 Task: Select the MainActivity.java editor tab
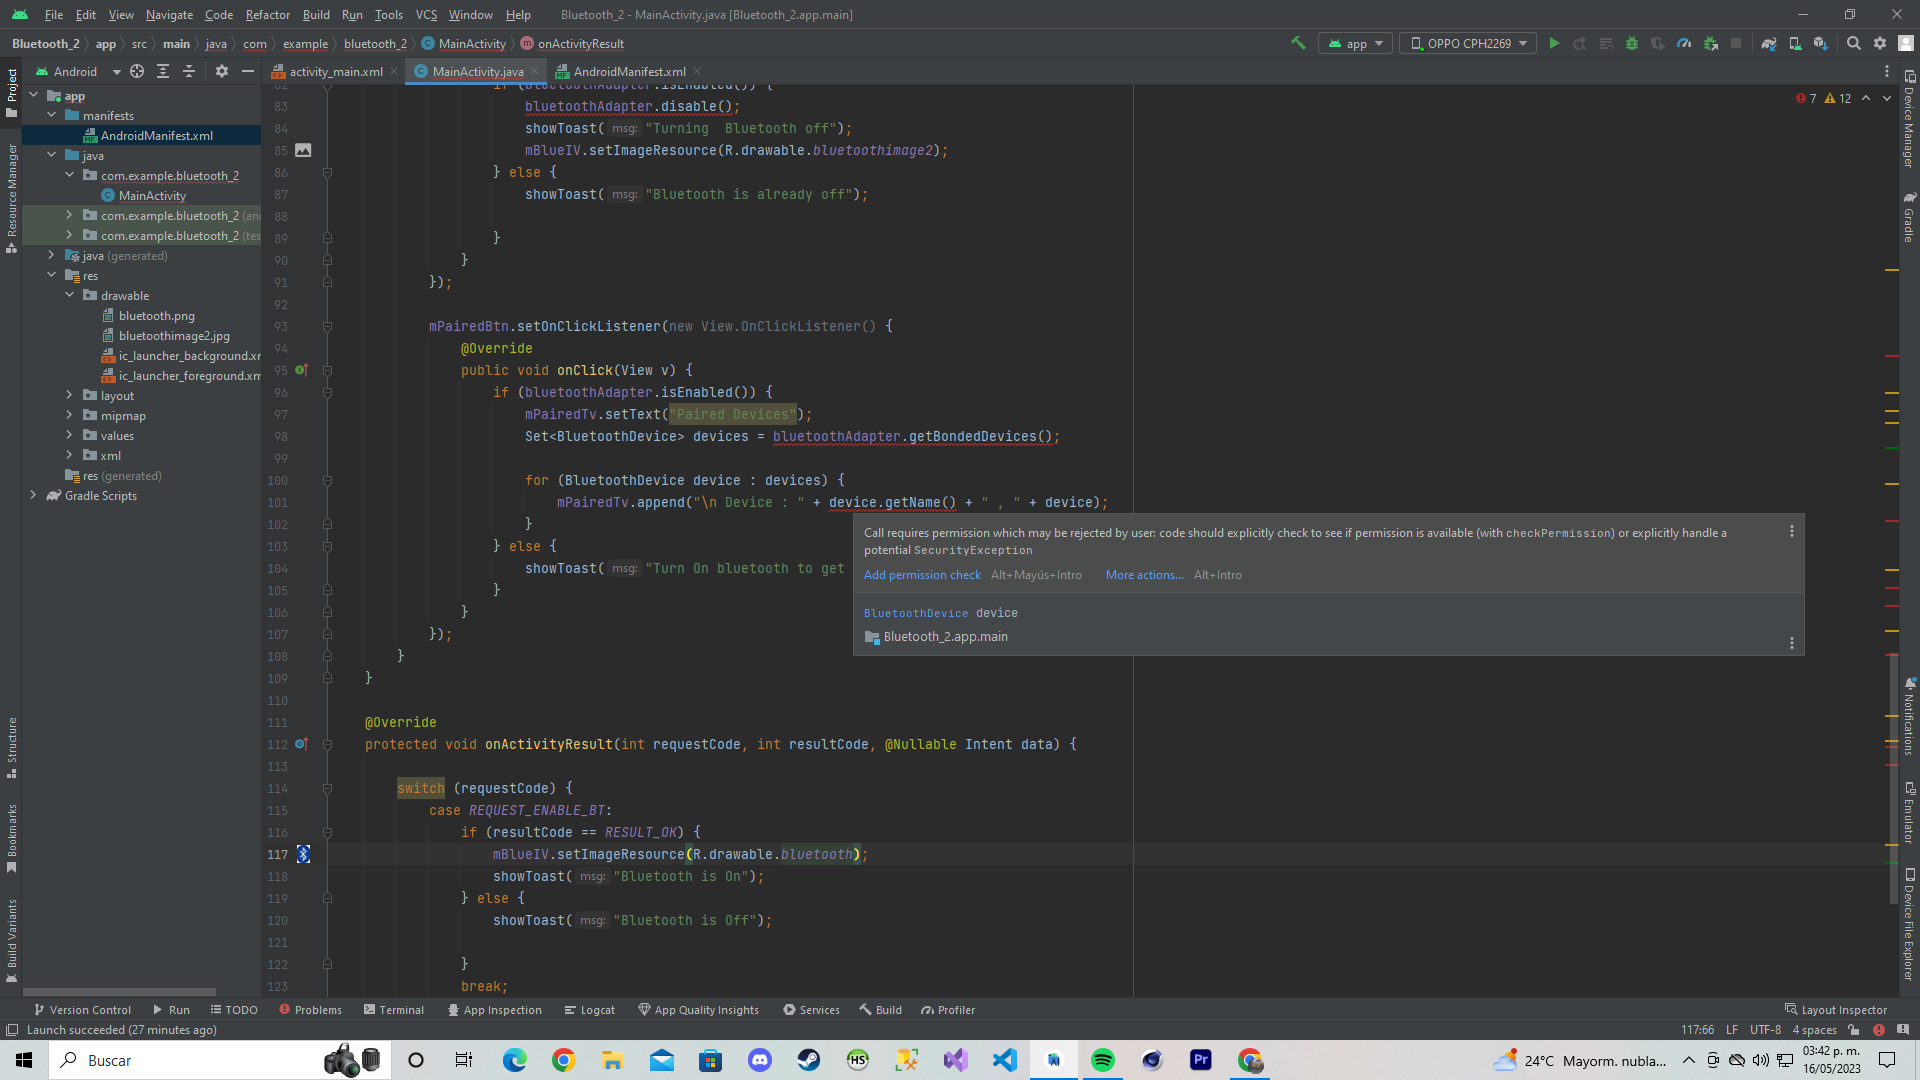click(x=479, y=71)
